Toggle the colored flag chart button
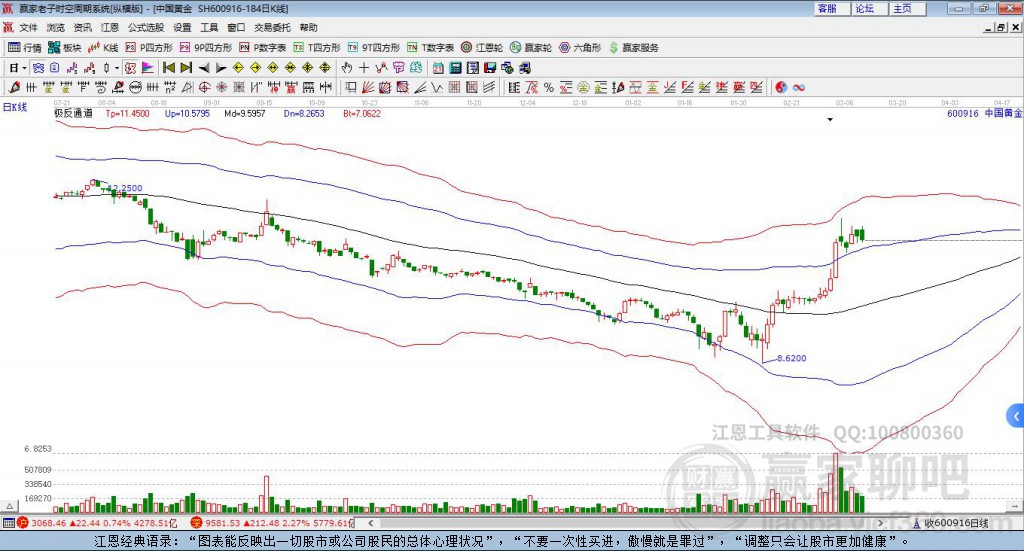This screenshot has height=551, width=1024. (x=148, y=68)
